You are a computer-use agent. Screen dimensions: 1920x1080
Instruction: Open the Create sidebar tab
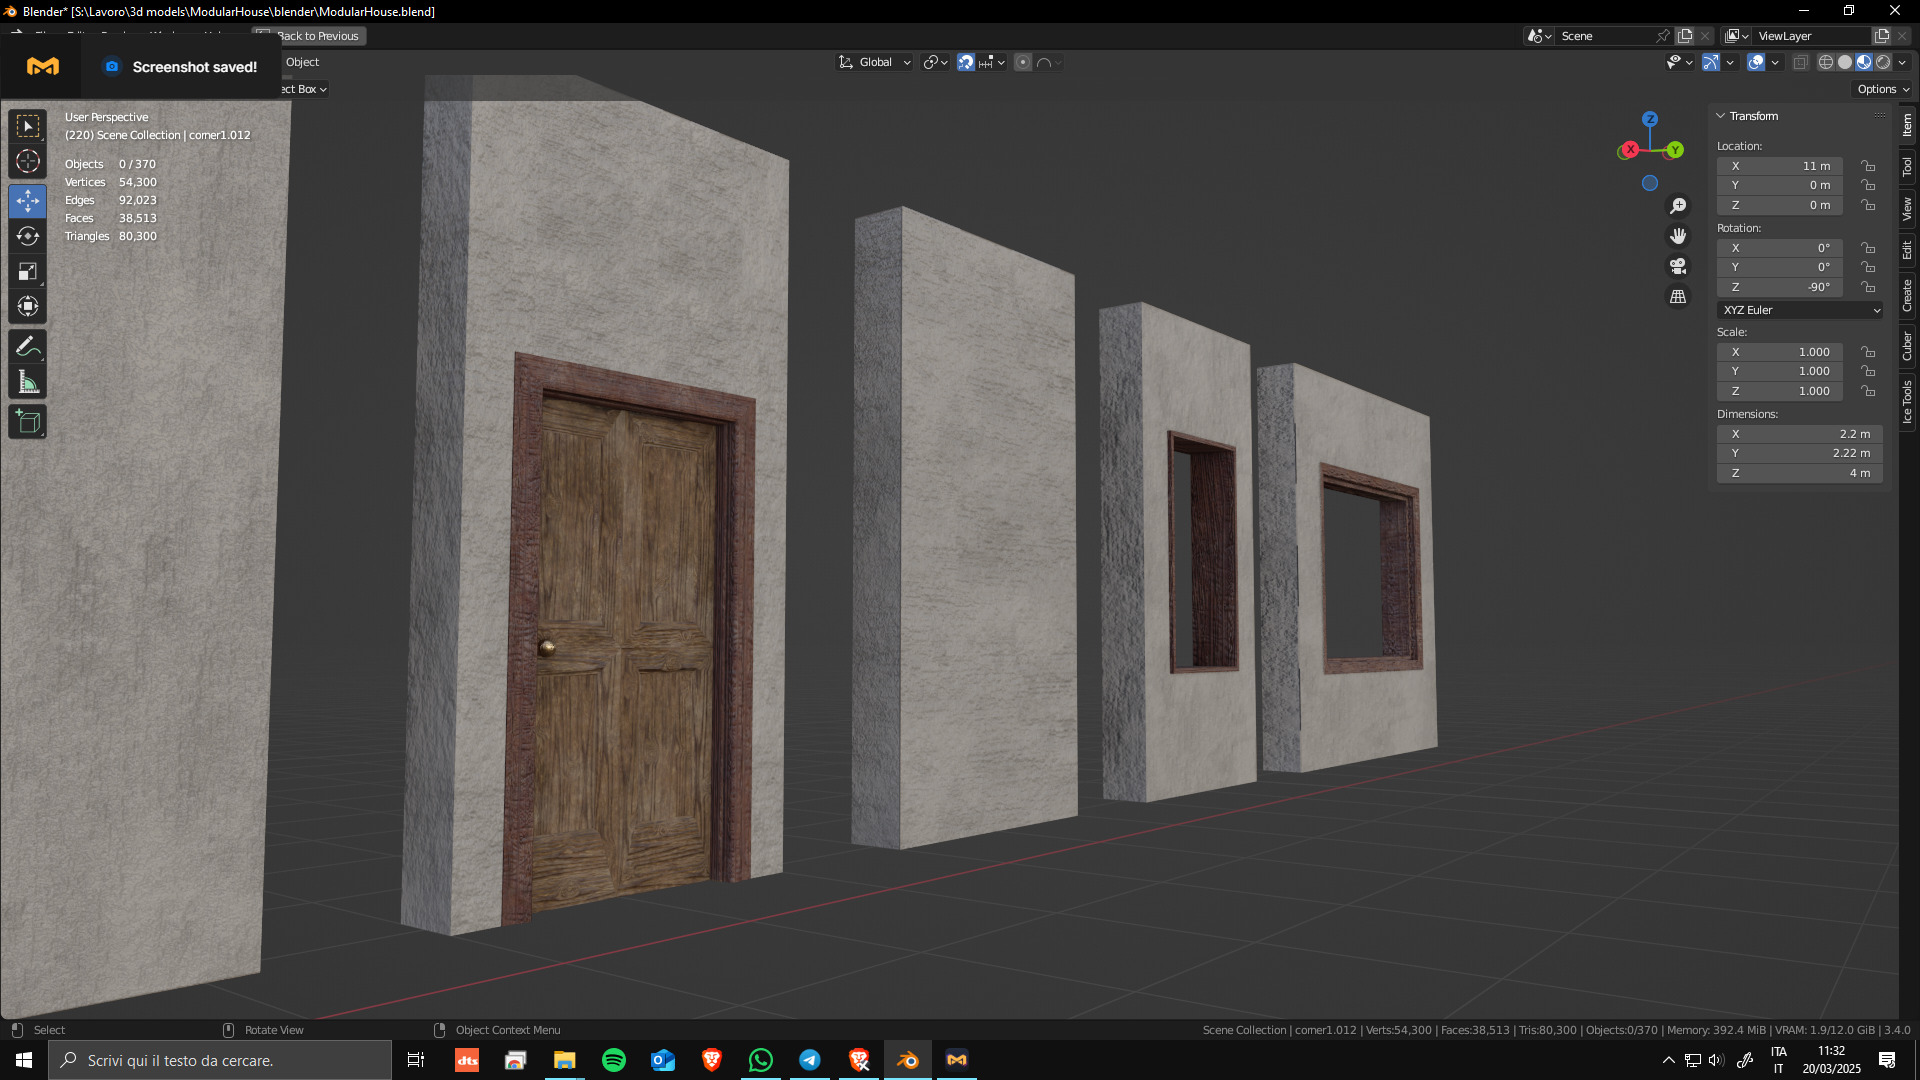(1908, 295)
